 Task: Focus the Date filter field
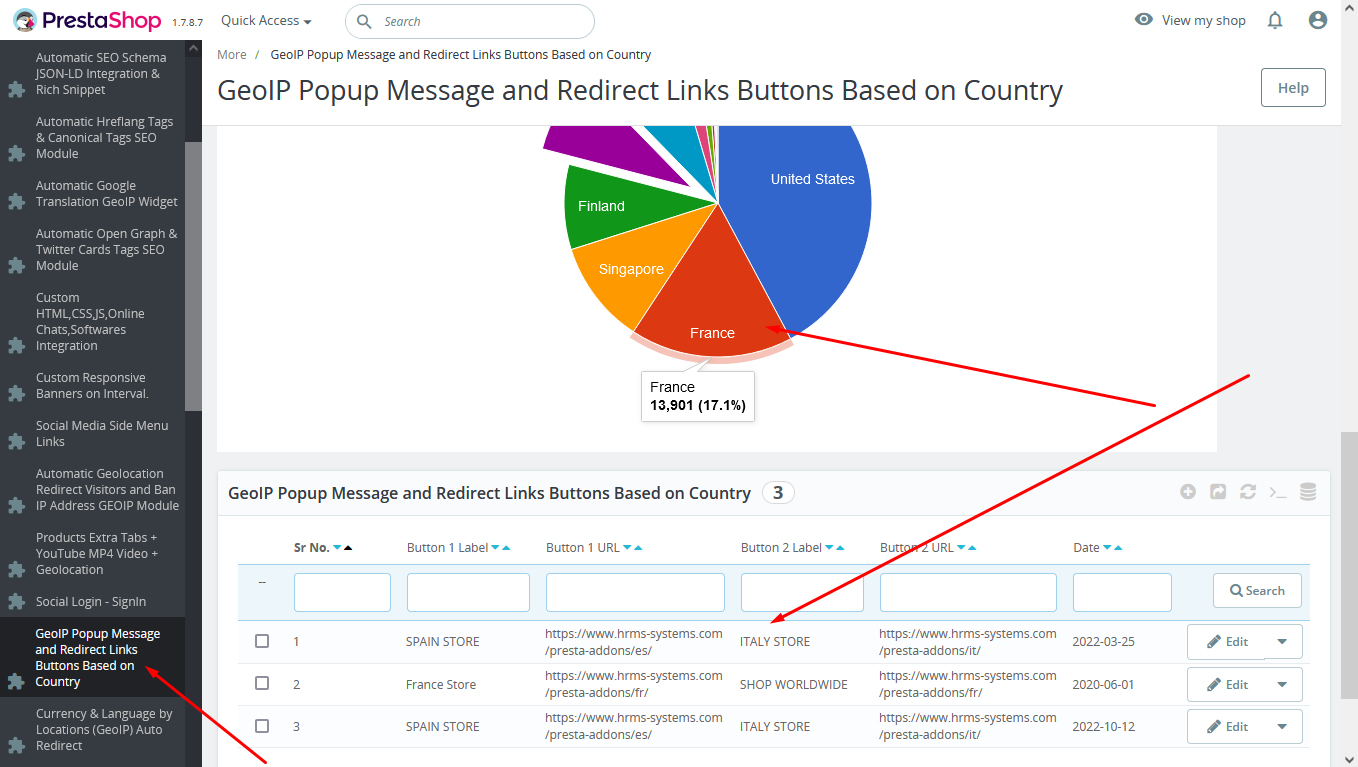[x=1122, y=592]
